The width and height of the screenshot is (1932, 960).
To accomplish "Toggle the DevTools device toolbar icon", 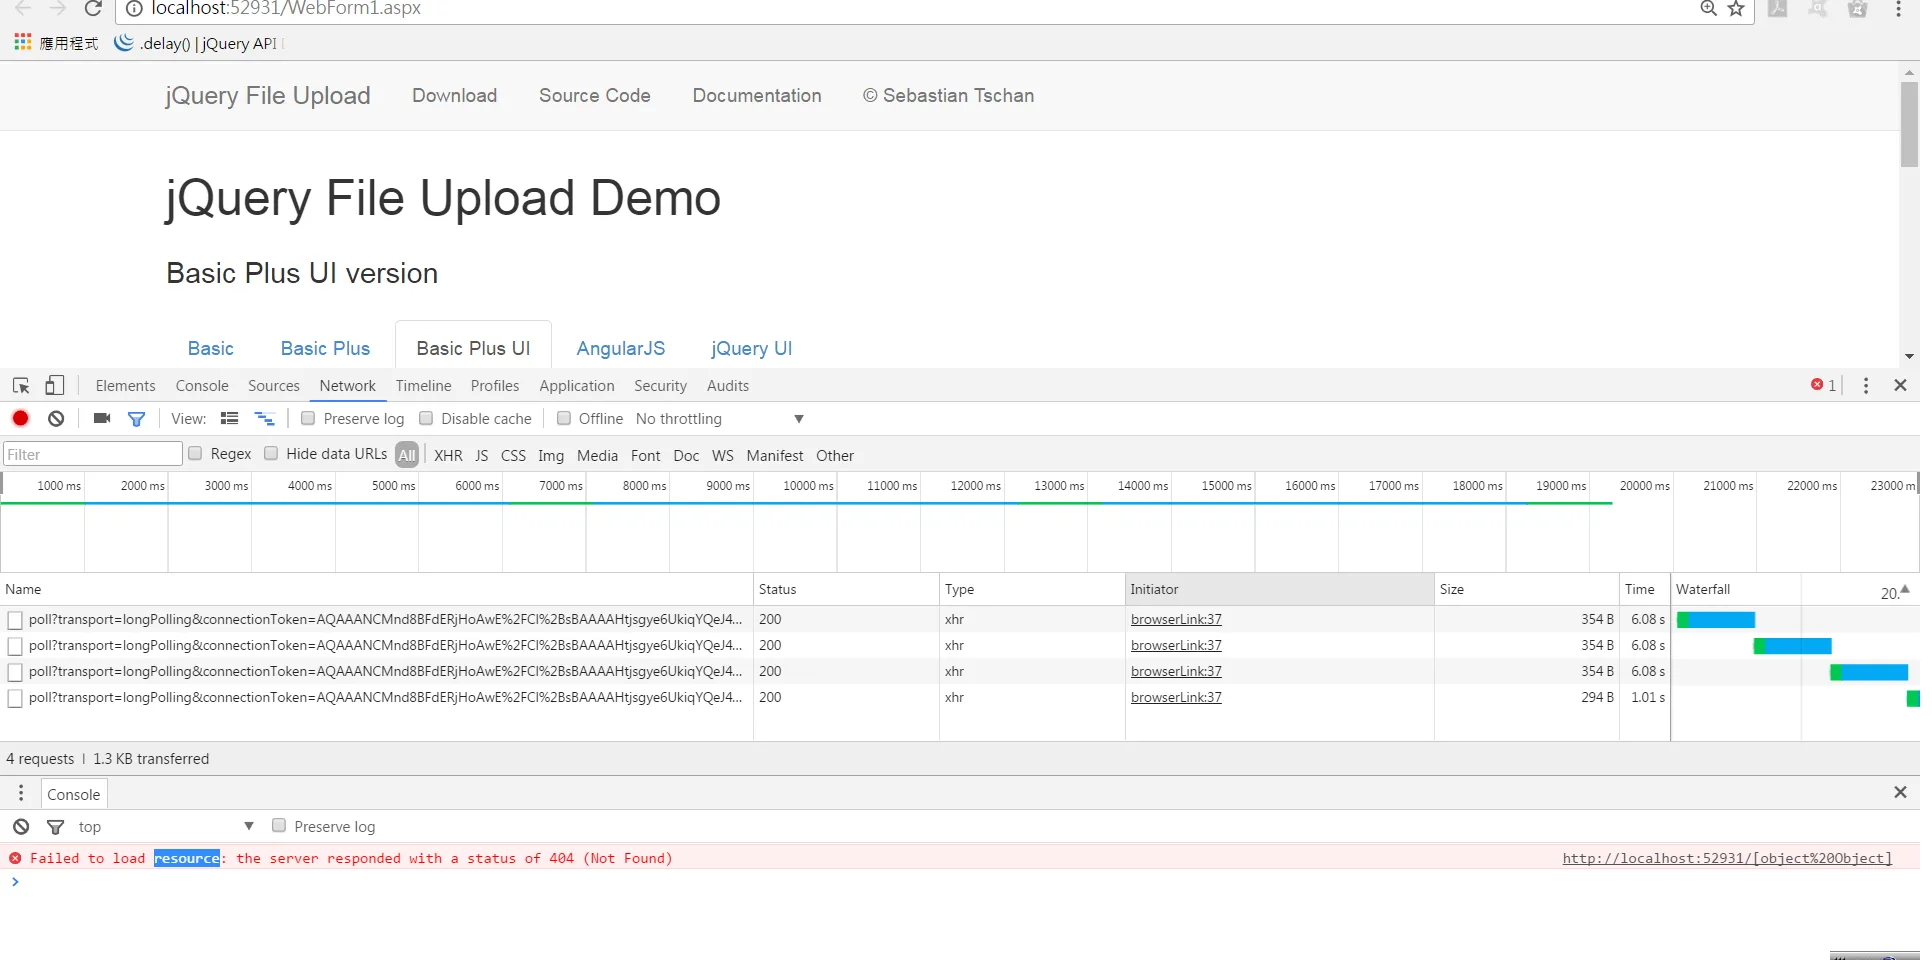I will 55,386.
